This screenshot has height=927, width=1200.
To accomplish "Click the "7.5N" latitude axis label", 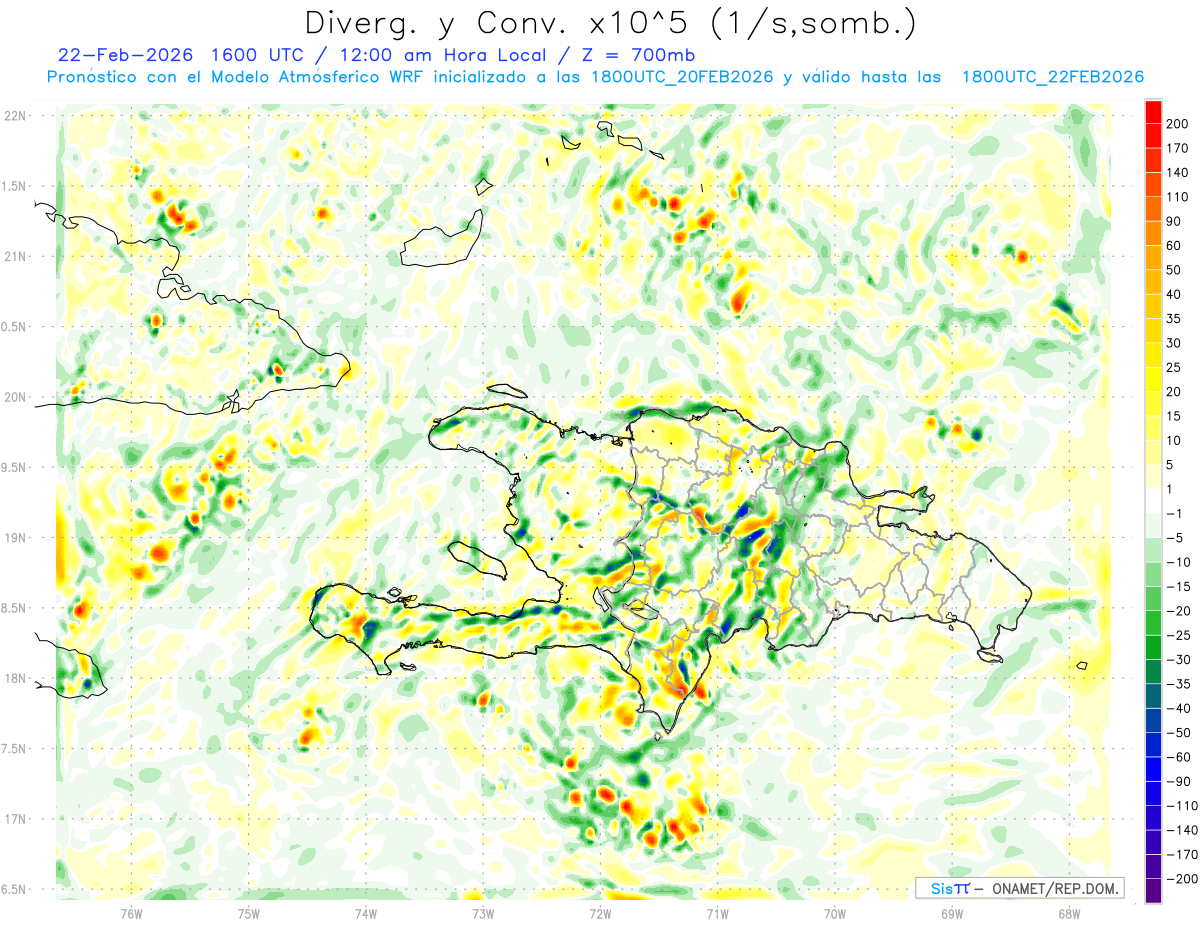I will pos(14,749).
